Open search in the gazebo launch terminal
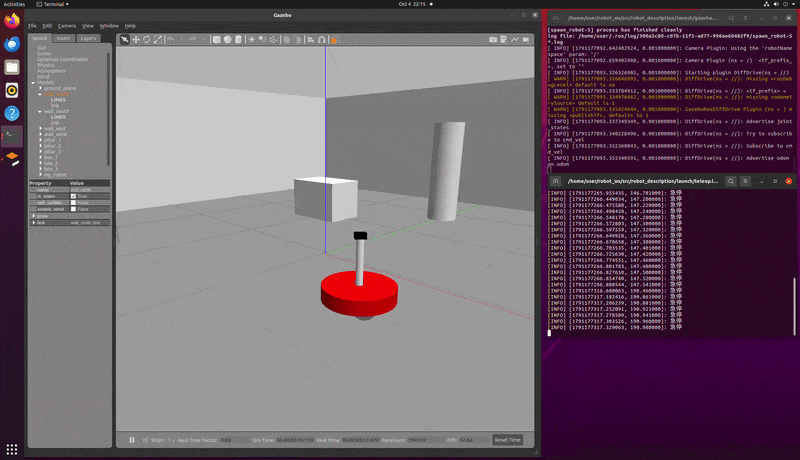Image resolution: width=800 pixels, height=460 pixels. pyautogui.click(x=731, y=18)
